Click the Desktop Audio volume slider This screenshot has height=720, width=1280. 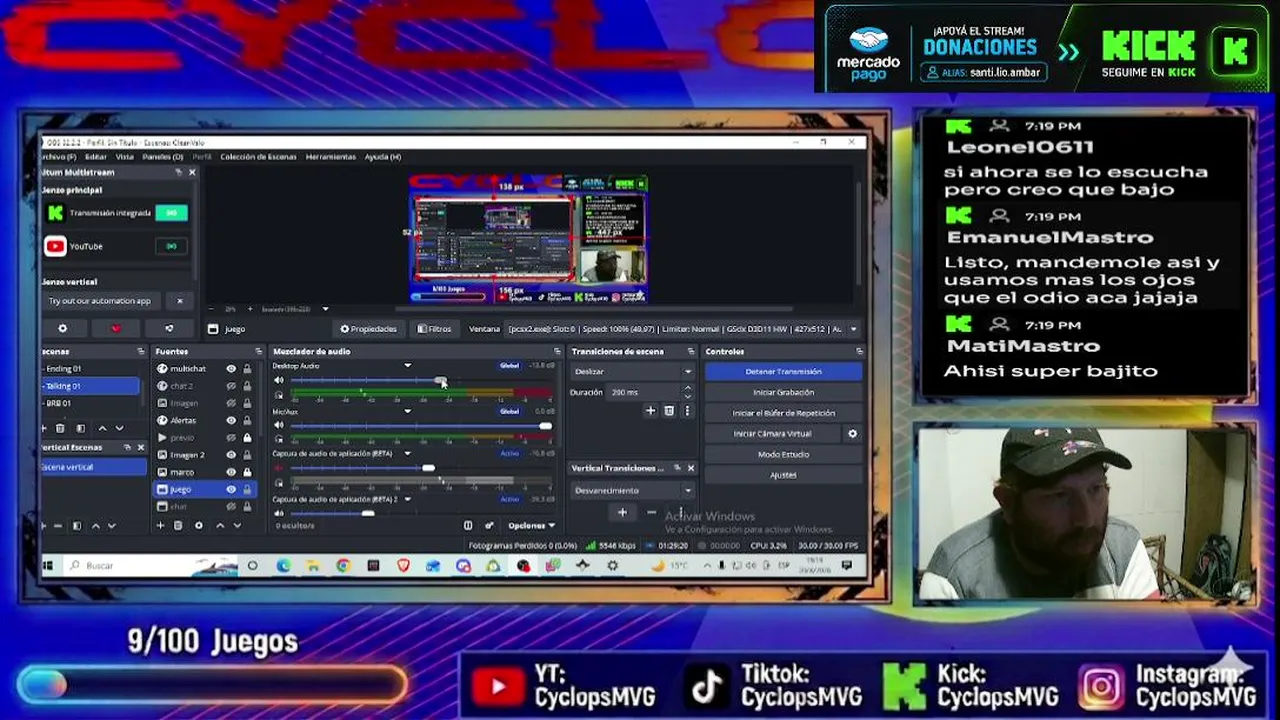coord(420,381)
